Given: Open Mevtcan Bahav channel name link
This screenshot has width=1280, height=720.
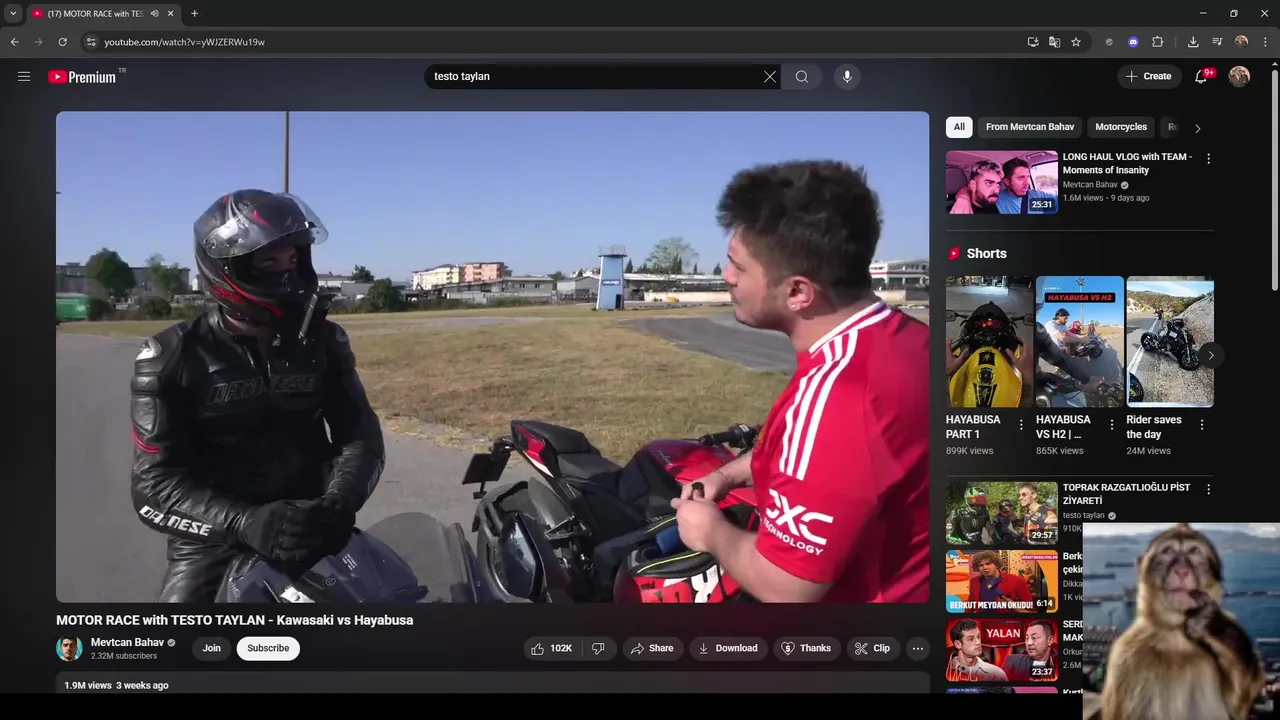Looking at the screenshot, I should coord(127,643).
